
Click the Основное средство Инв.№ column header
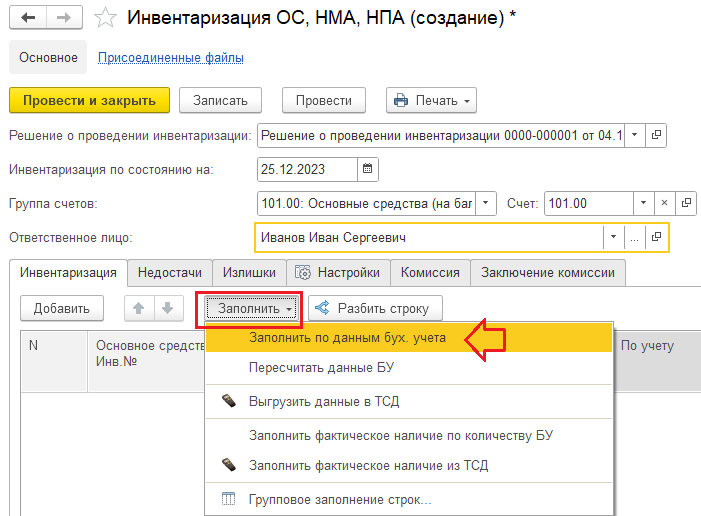(147, 362)
